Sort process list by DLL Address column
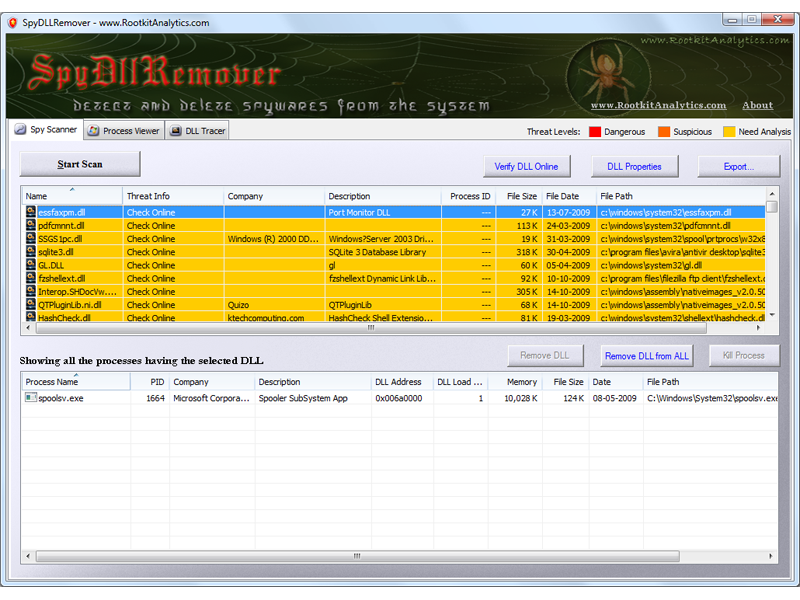The width and height of the screenshot is (800, 600). pos(402,382)
